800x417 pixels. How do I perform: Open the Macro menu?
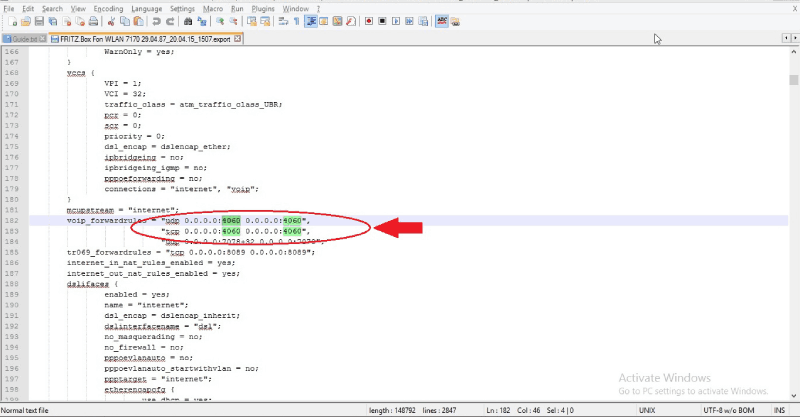(x=213, y=9)
